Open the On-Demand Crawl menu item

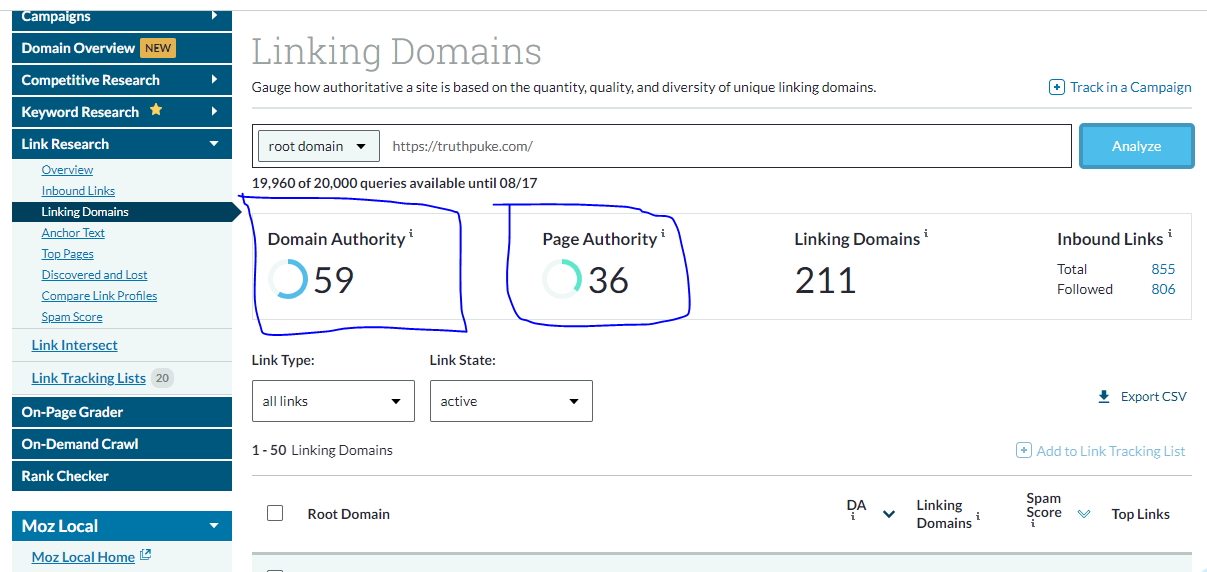[x=122, y=444]
